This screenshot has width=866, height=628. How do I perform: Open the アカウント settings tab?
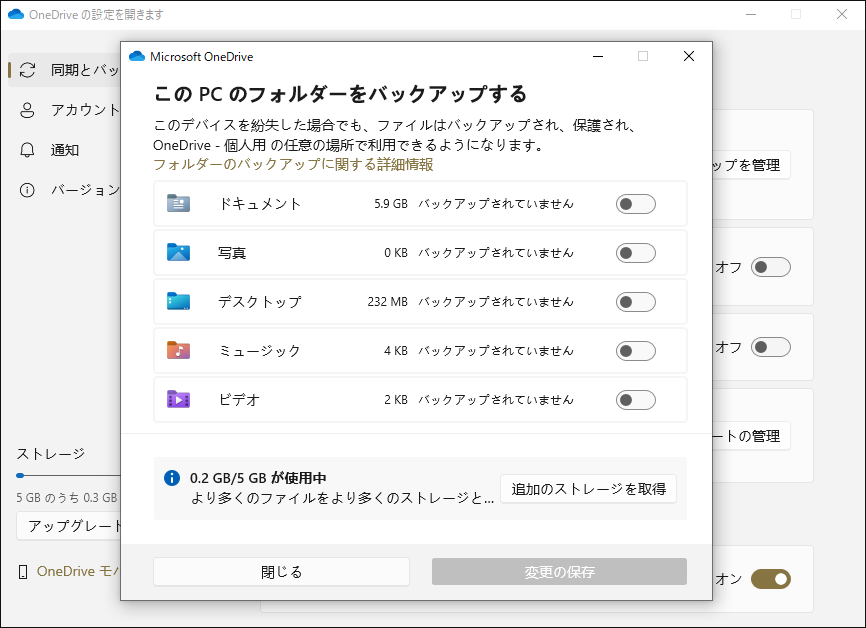pyautogui.click(x=65, y=110)
